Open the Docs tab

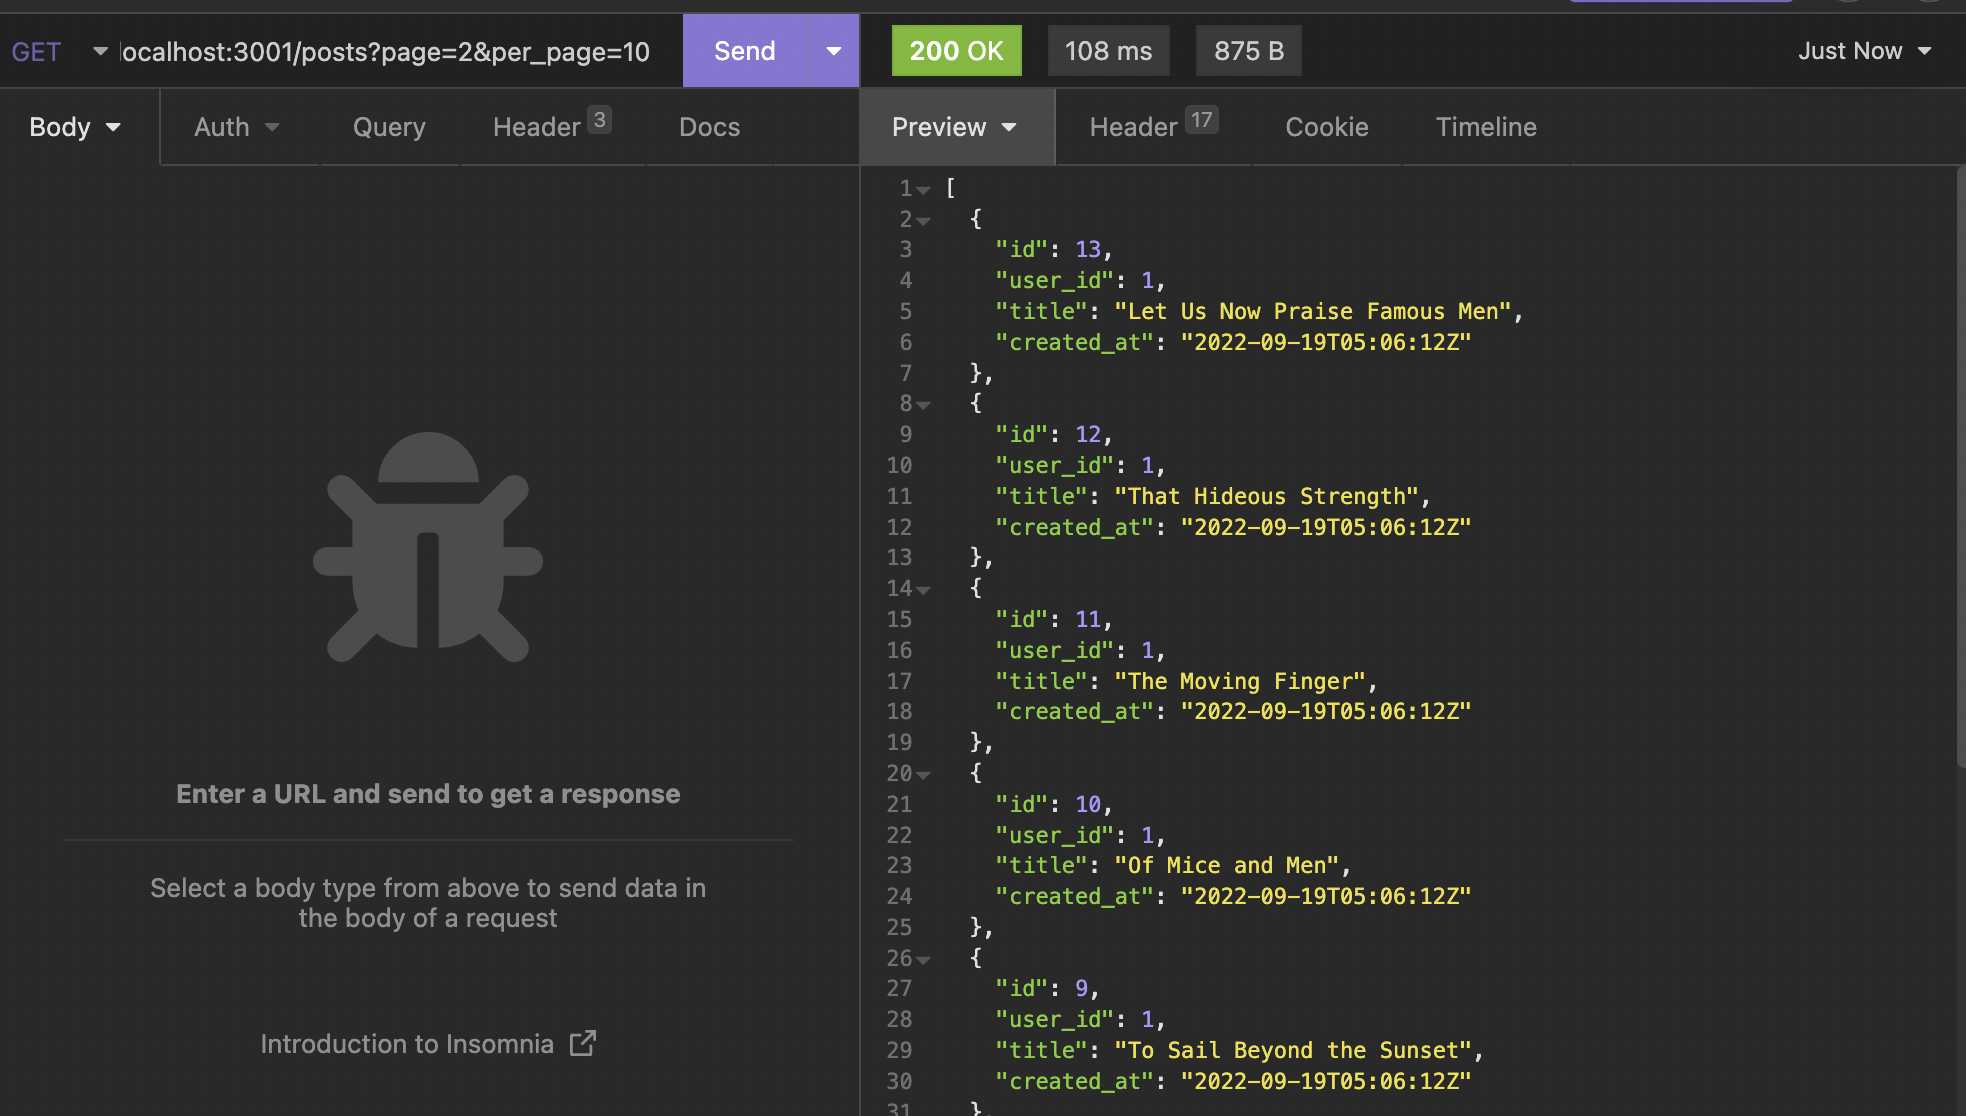pyautogui.click(x=709, y=127)
